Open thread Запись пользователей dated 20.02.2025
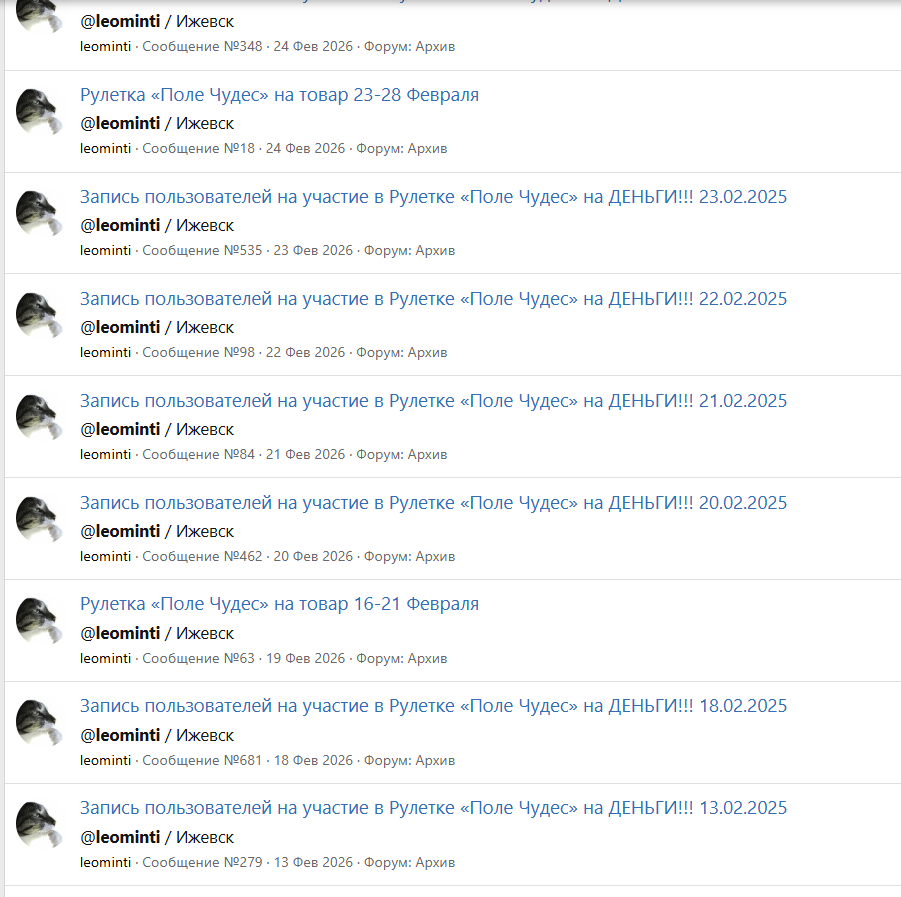Image resolution: width=901 pixels, height=897 pixels. click(433, 503)
